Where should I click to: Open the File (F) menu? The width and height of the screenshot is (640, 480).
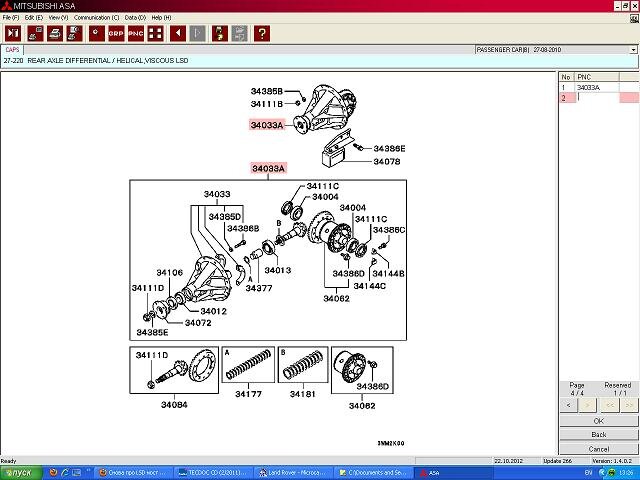tap(11, 17)
